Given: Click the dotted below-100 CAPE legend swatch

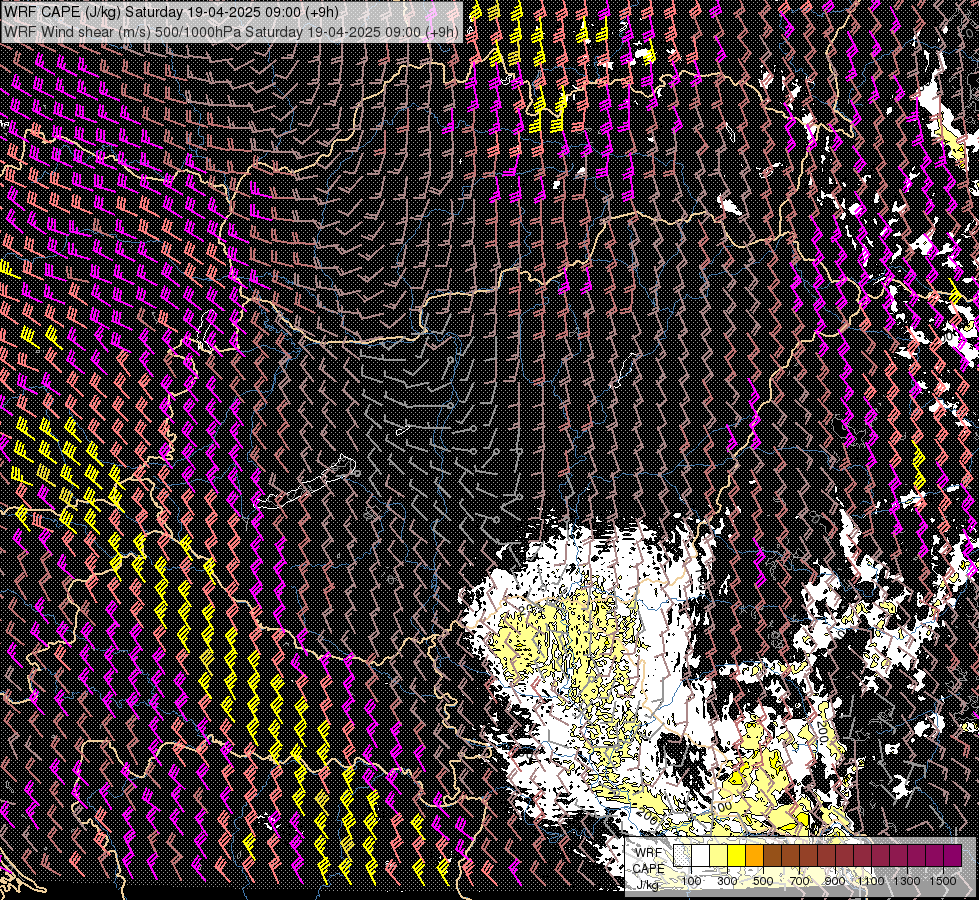Looking at the screenshot, I should [682, 855].
